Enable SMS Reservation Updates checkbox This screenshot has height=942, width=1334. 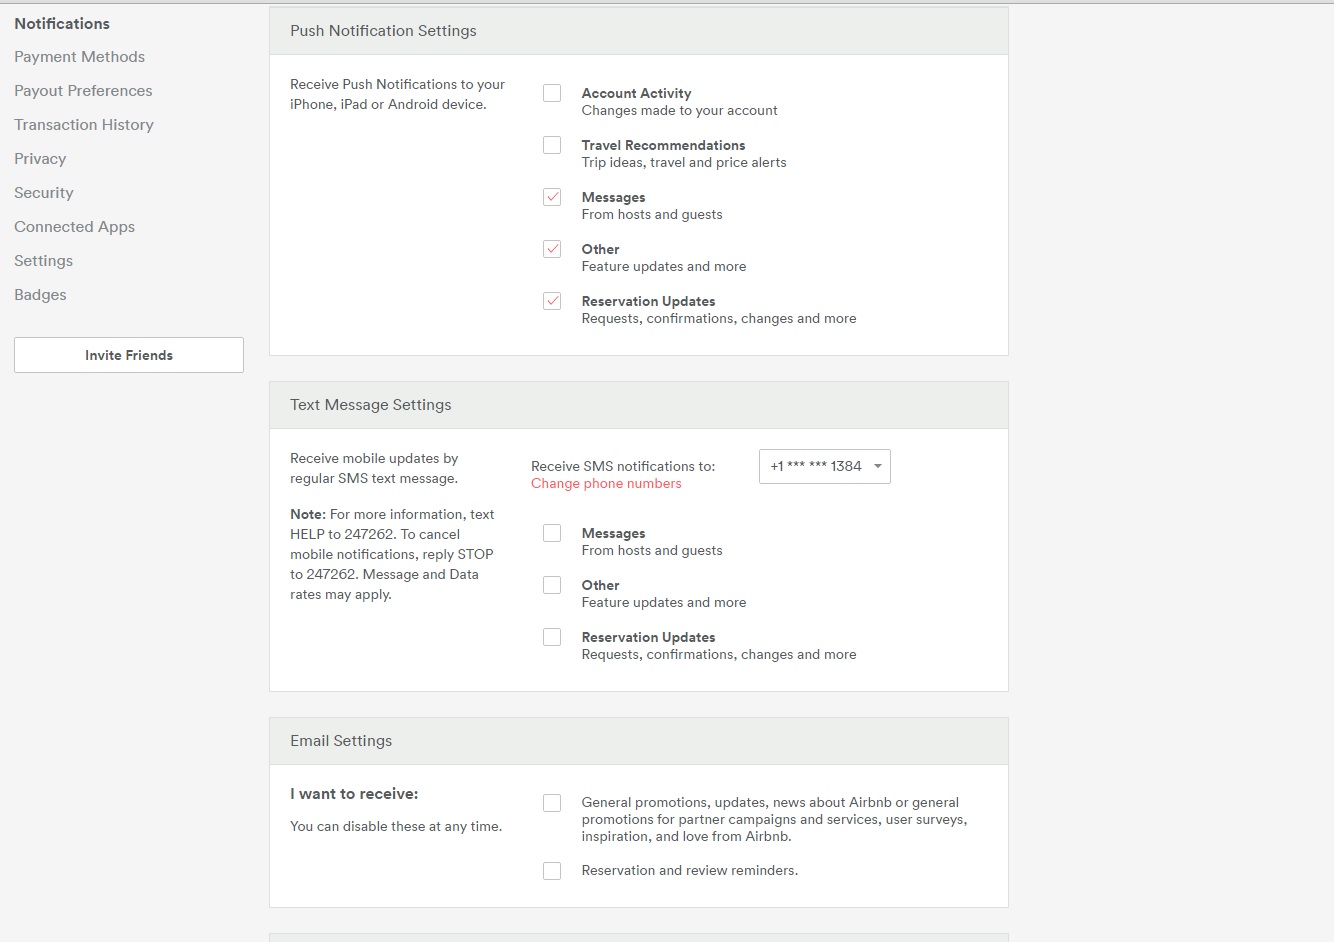coord(552,637)
